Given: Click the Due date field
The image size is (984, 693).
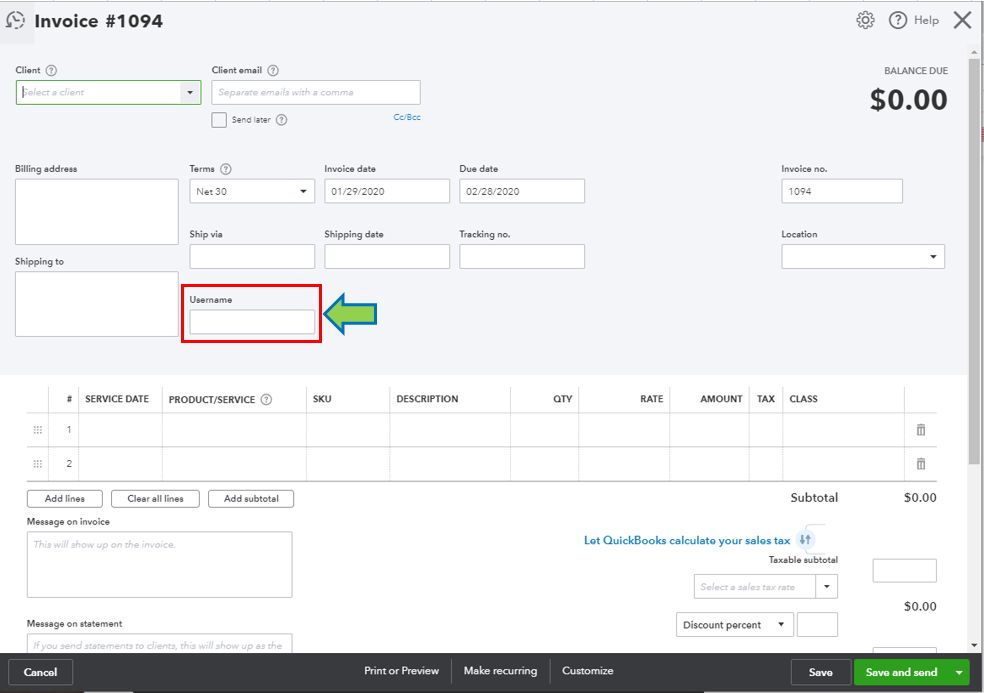Looking at the screenshot, I should (522, 191).
